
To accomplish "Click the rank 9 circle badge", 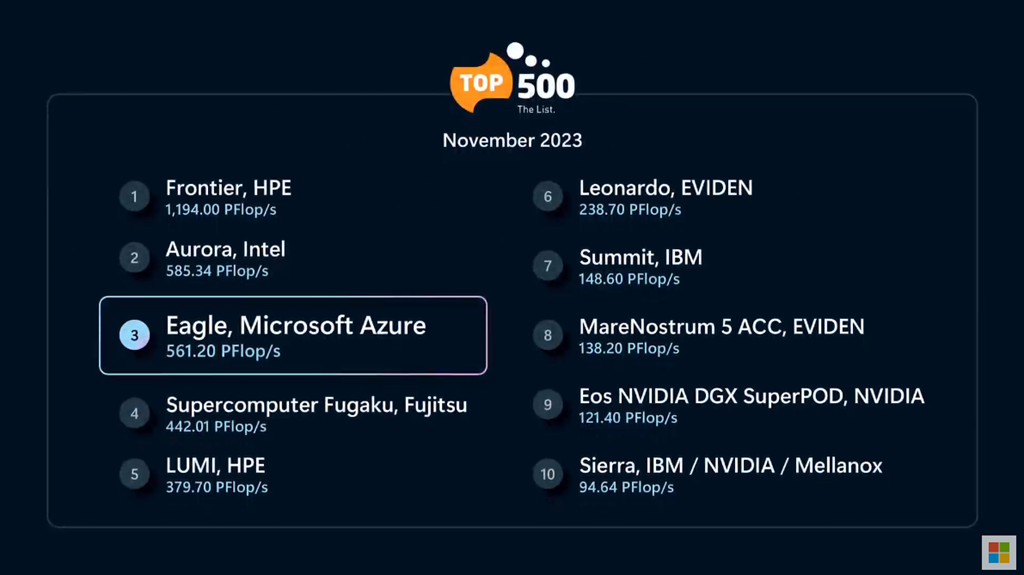I will coord(548,405).
